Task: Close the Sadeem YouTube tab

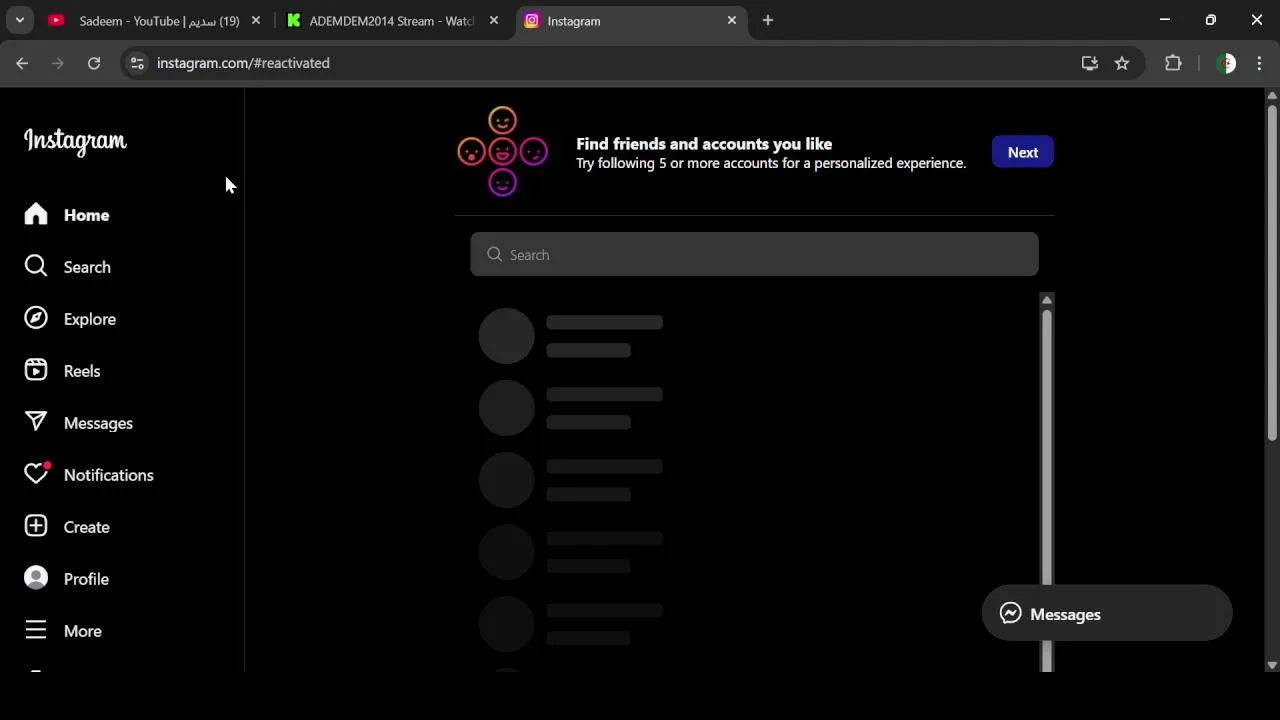Action: click(x=256, y=20)
